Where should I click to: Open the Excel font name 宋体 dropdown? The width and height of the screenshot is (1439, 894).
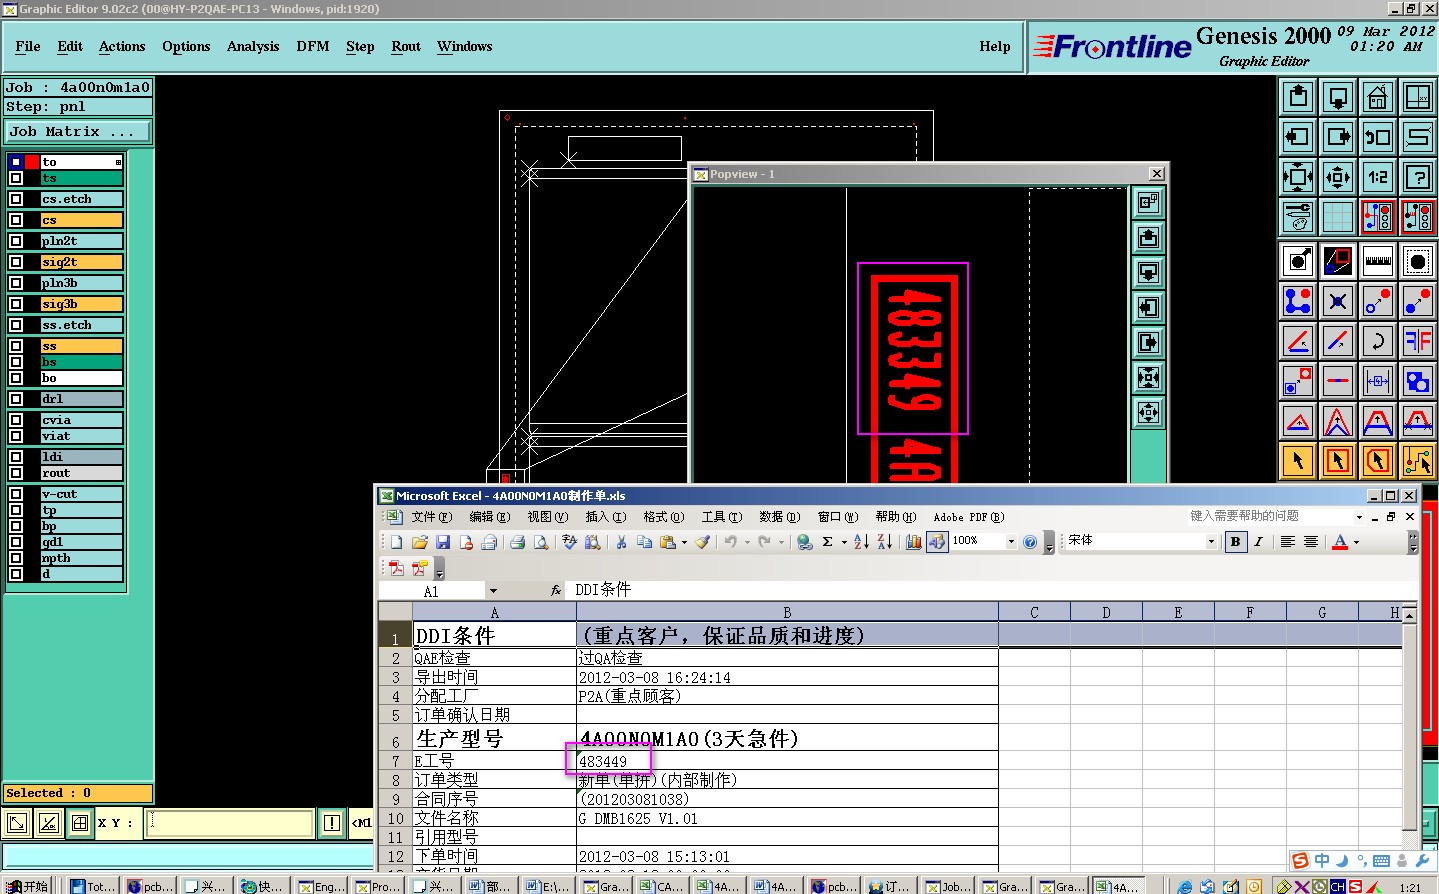pos(1211,542)
